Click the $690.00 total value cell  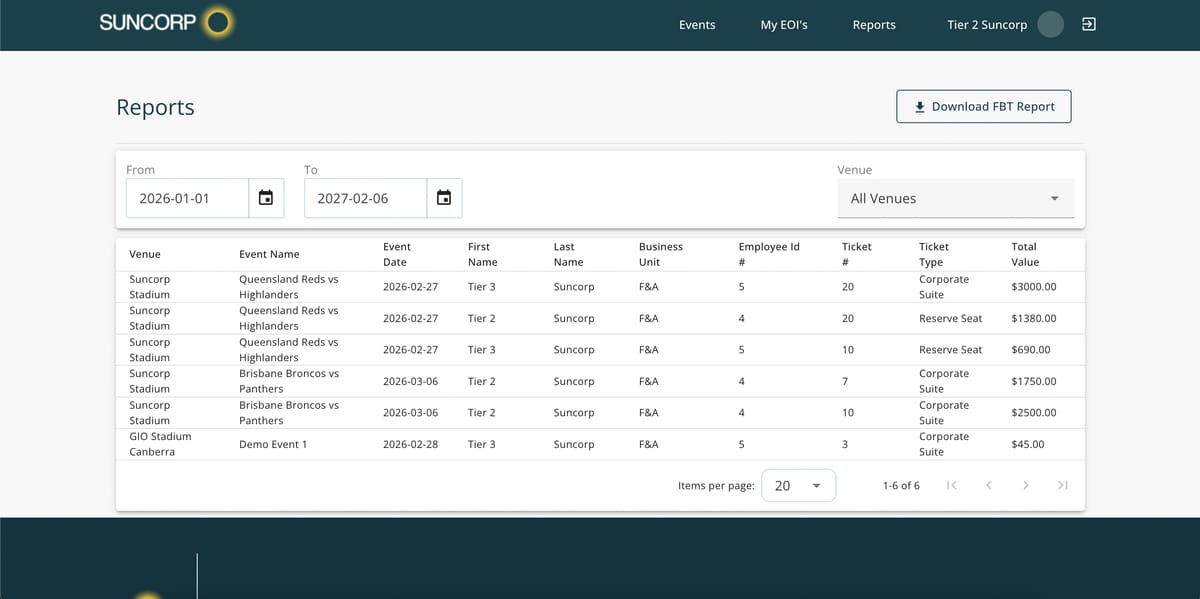(1031, 350)
